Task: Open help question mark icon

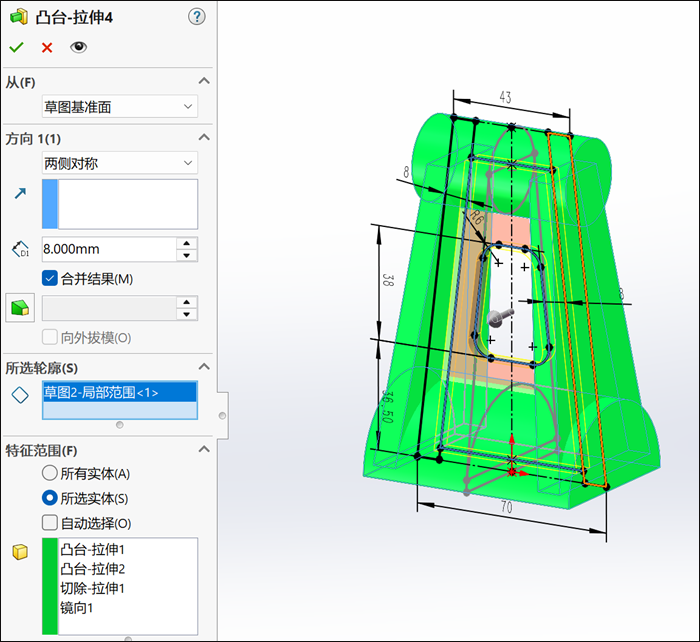Action: point(196,16)
